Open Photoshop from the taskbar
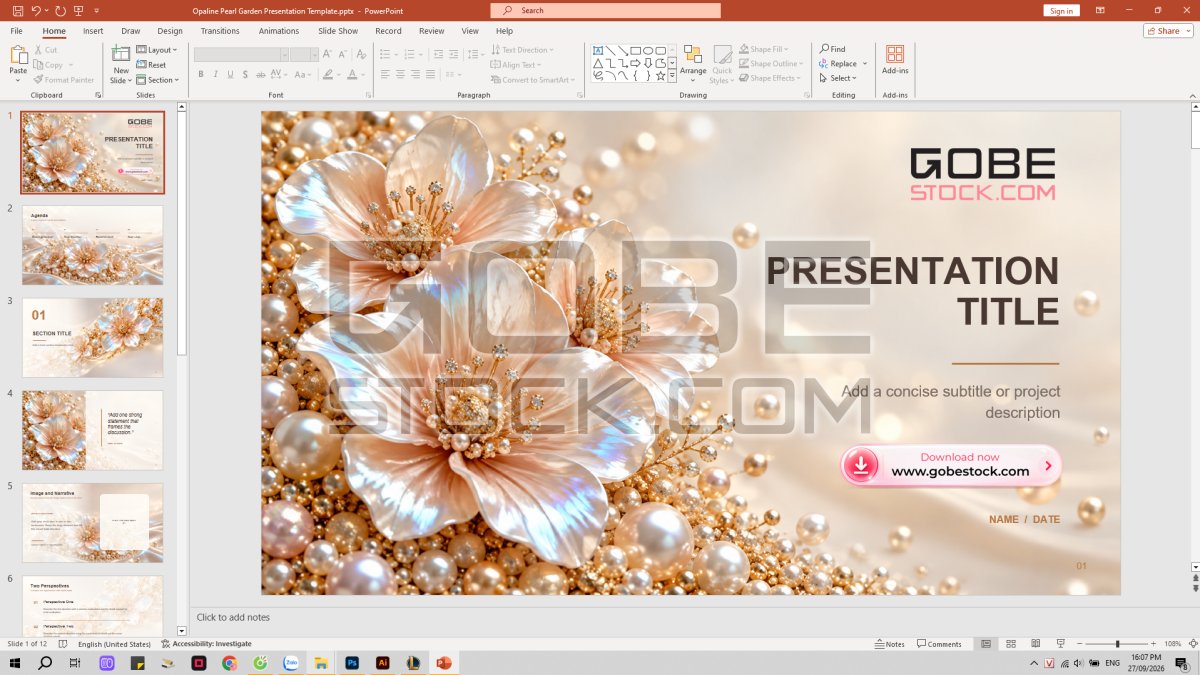The height and width of the screenshot is (675, 1200). pos(352,663)
